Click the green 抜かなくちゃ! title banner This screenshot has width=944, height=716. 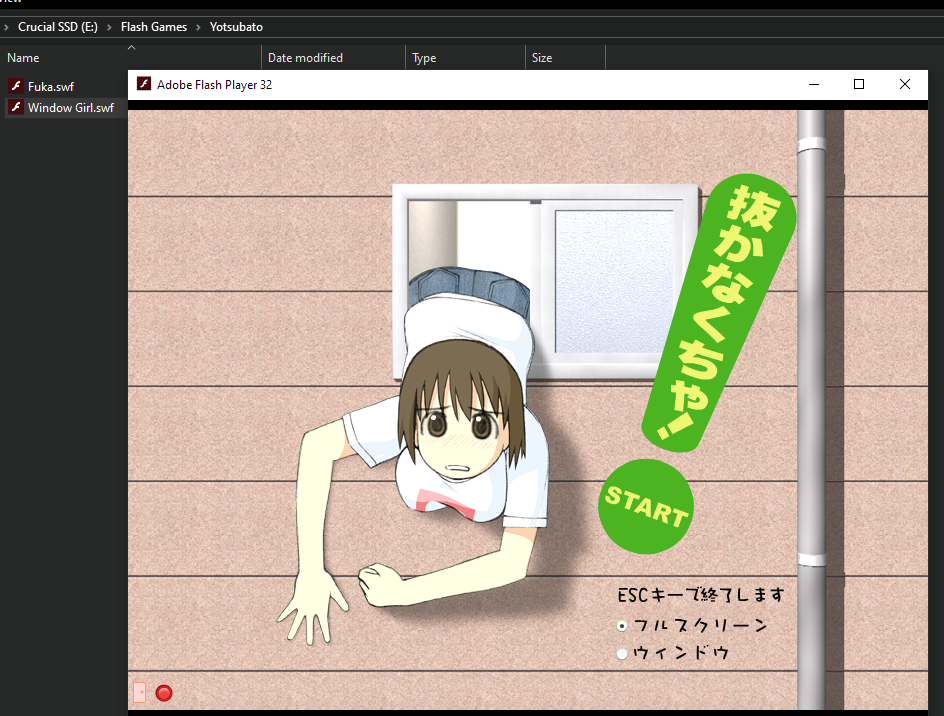[719, 313]
